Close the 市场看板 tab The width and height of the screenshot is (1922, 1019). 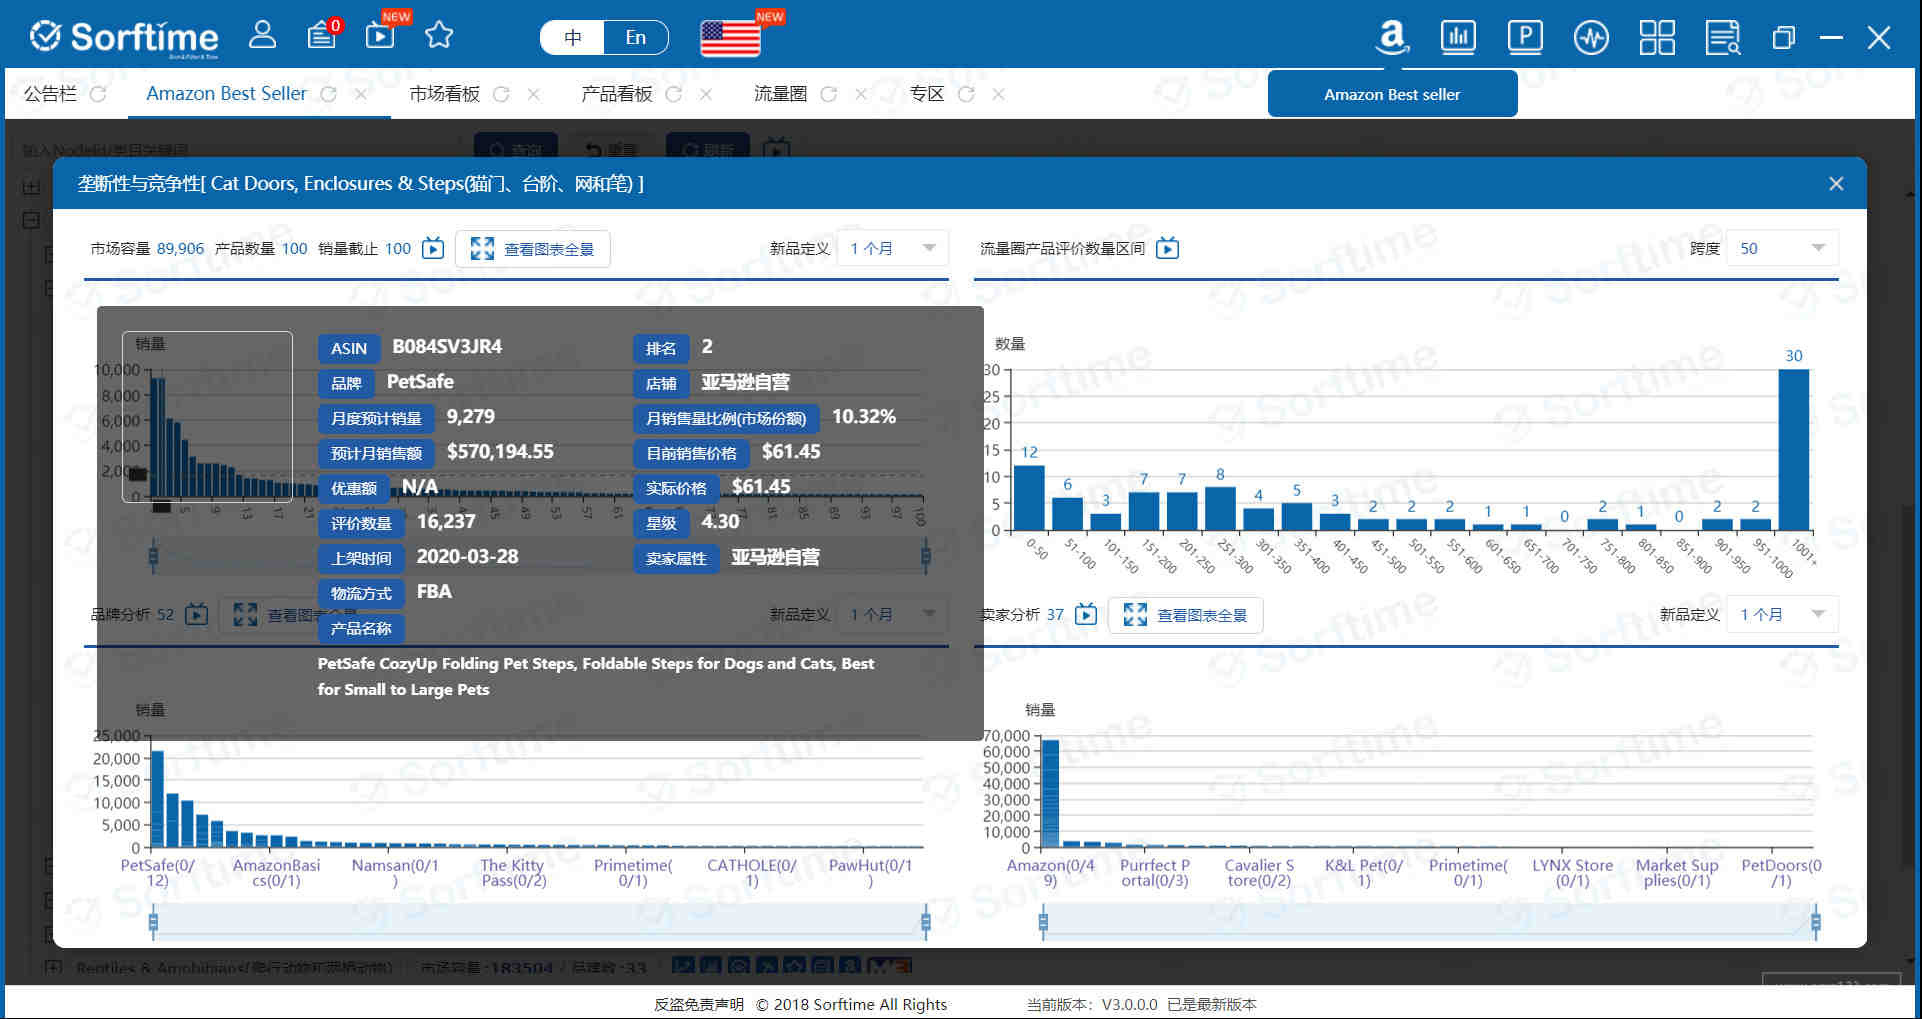533,94
